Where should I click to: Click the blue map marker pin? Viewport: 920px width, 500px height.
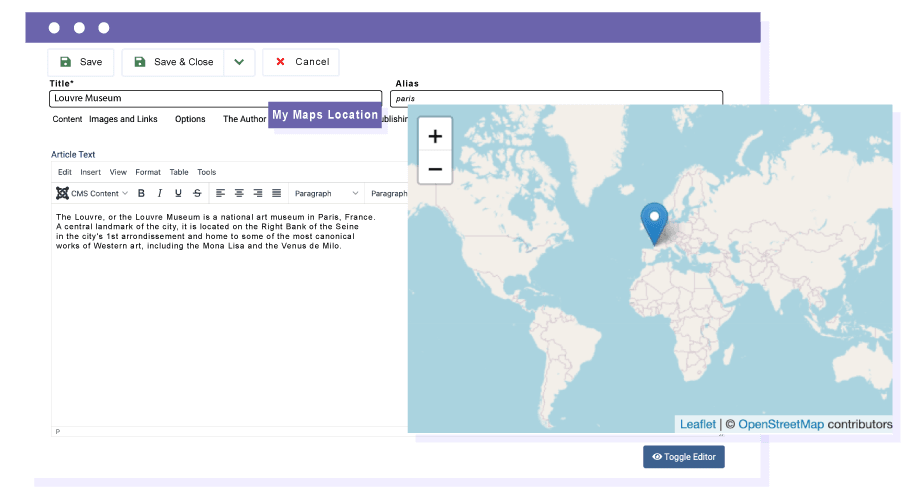pos(654,222)
